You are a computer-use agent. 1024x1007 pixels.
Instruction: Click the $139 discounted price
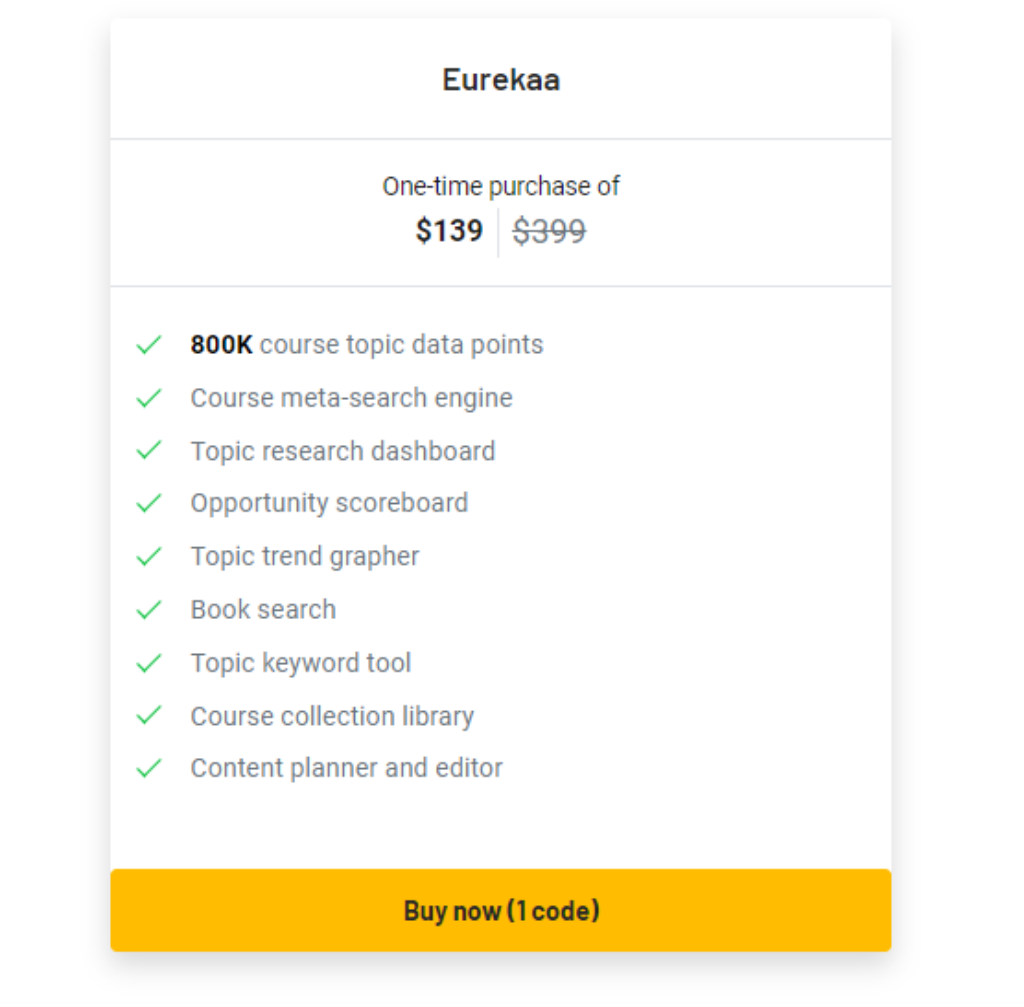[449, 231]
